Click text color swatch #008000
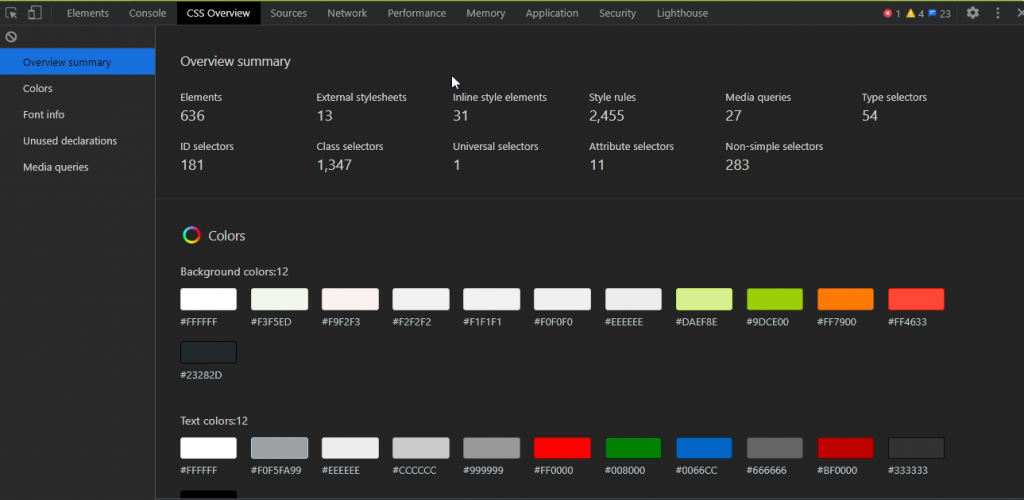The height and width of the screenshot is (500, 1024). [x=633, y=448]
